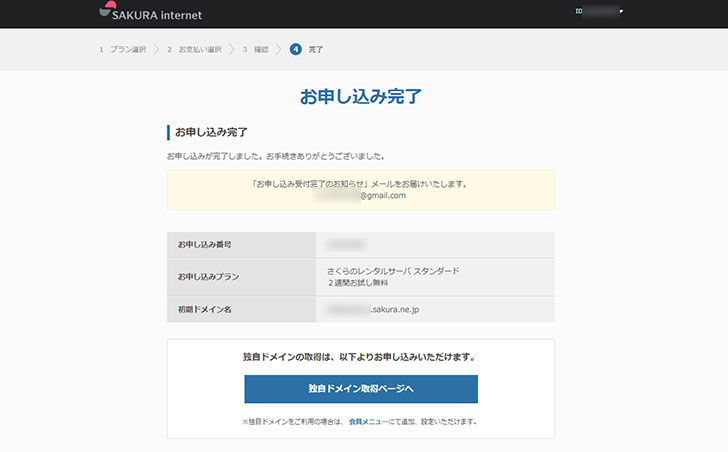Click the large お申し込み完了 page title
Screen dimensions: 728x452
(x=361, y=97)
